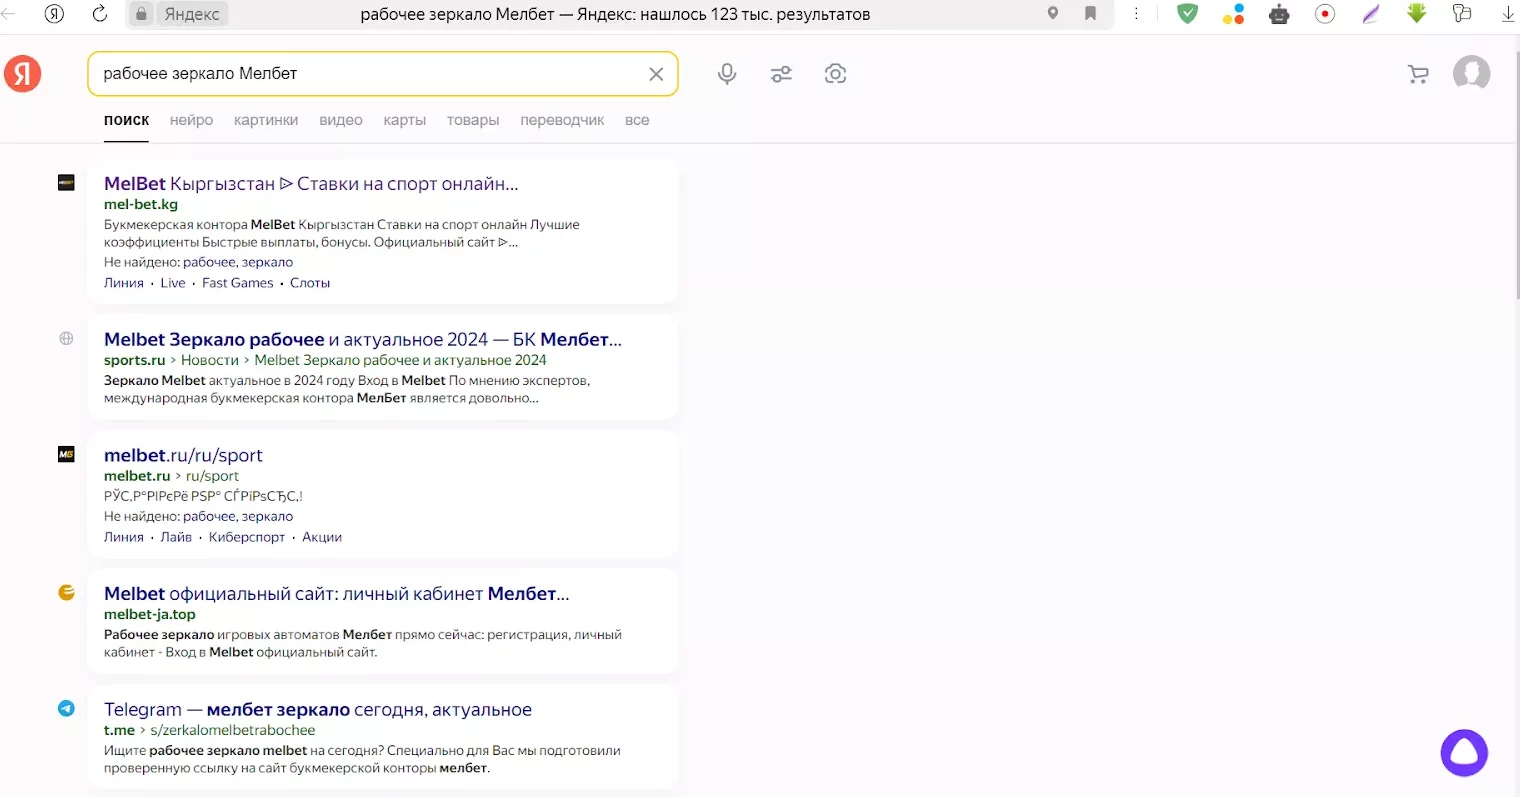Click the colorful dots extension icon
This screenshot has width=1520, height=797.
[1233, 14]
